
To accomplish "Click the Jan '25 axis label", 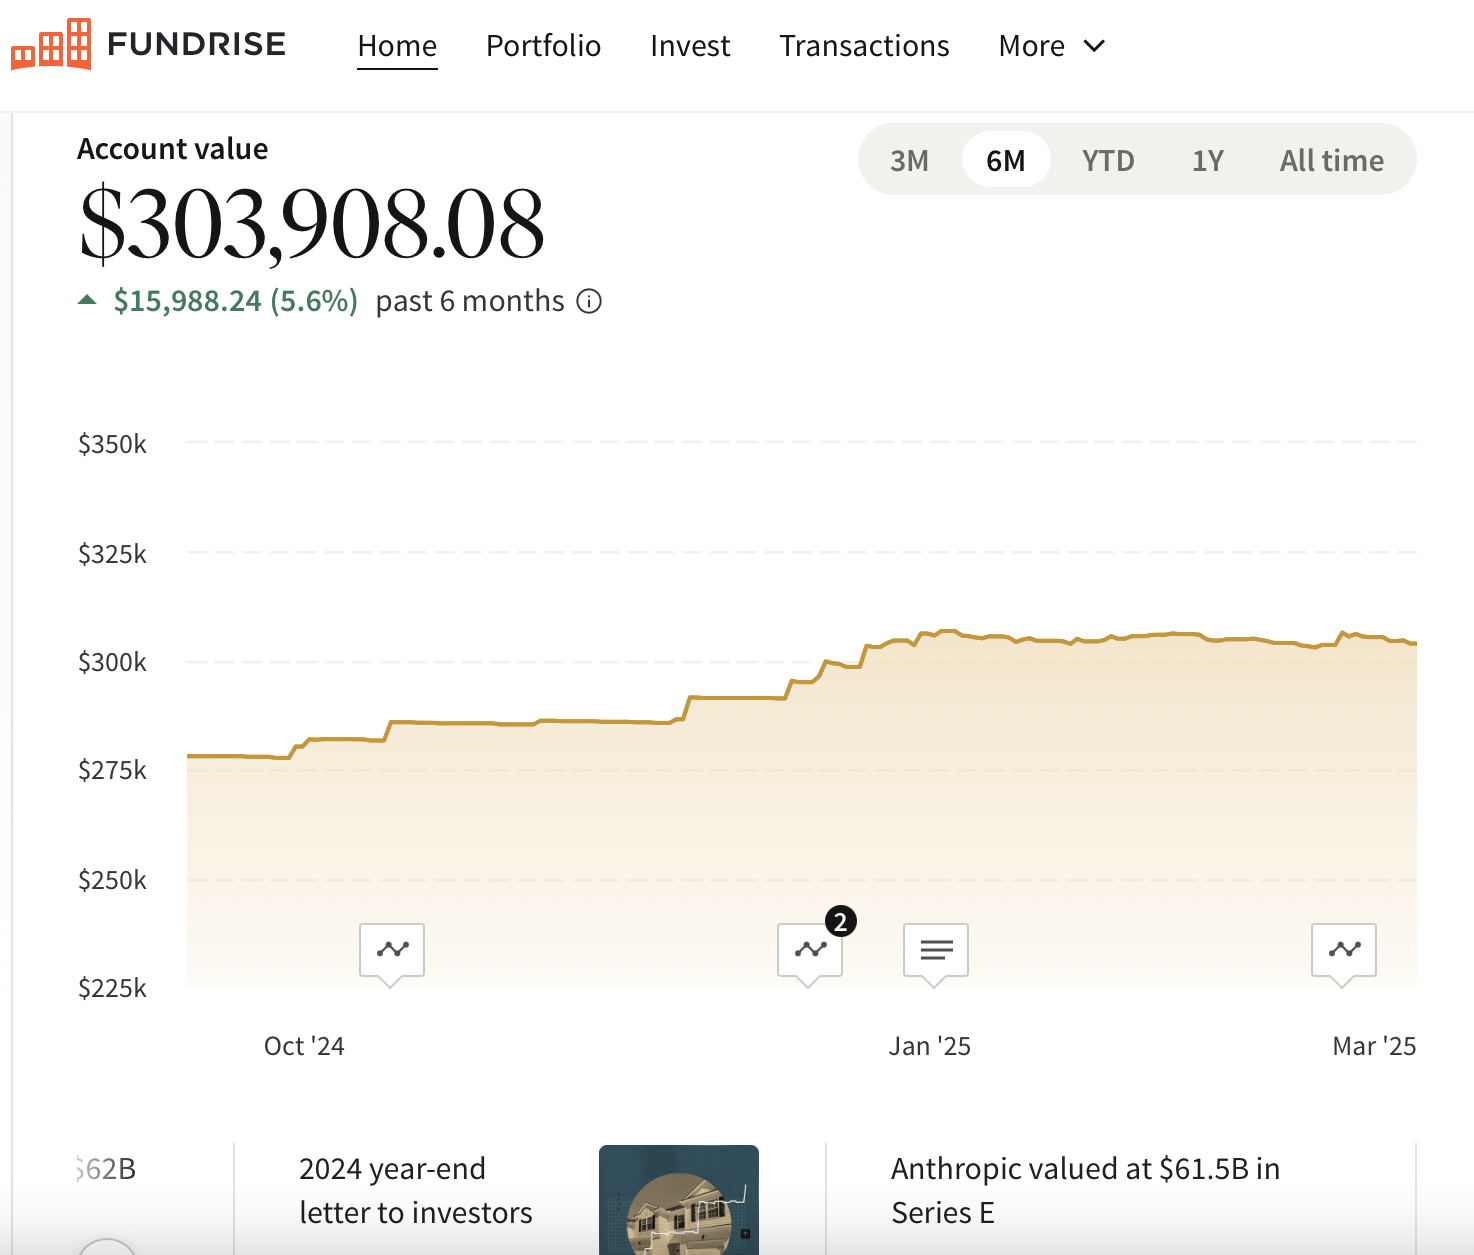I will (930, 1046).
